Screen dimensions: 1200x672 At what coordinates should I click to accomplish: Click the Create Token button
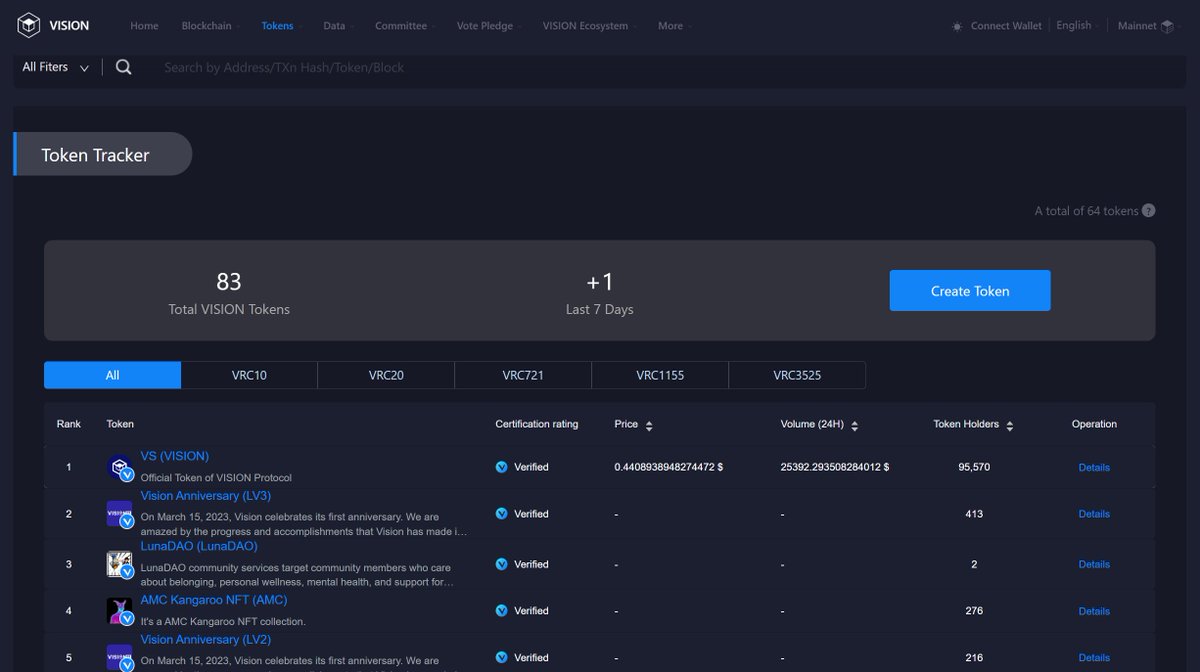(970, 291)
